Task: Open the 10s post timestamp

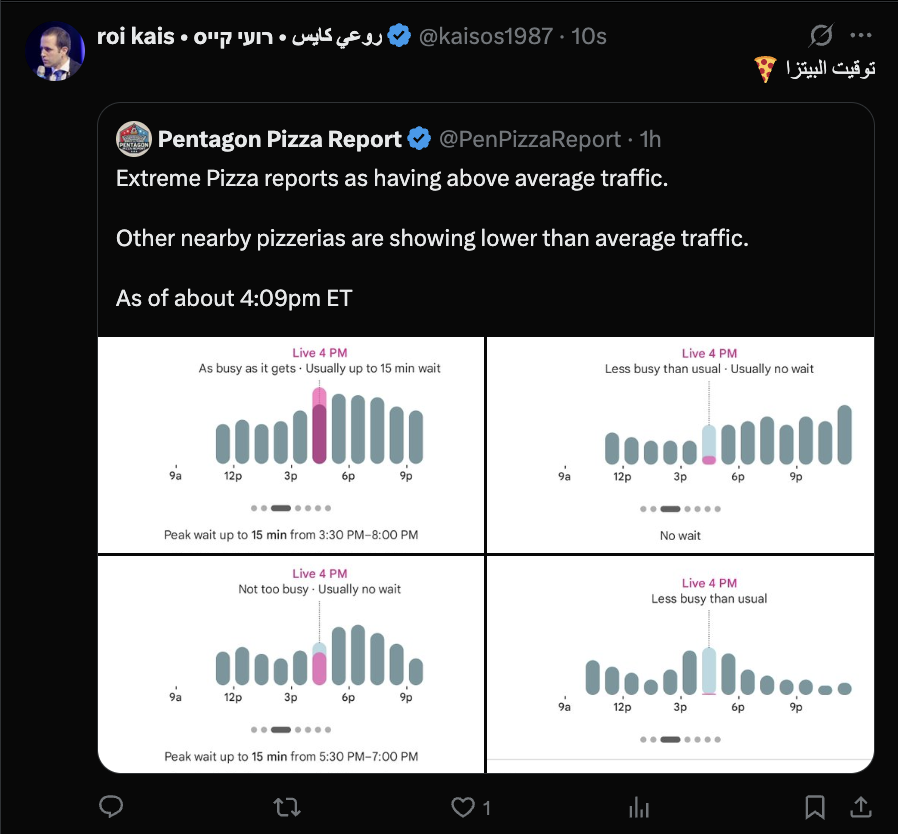Action: (589, 36)
